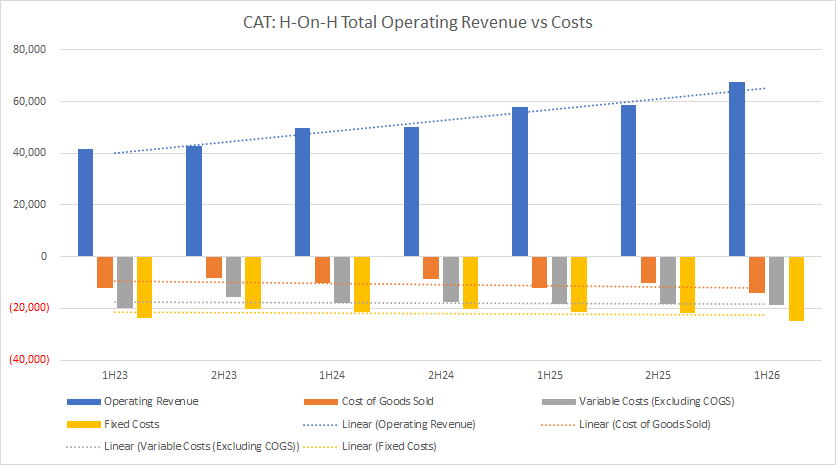This screenshot has height=465, width=836.
Task: Select the orange COGS bar for 1H25
Action: (x=540, y=272)
